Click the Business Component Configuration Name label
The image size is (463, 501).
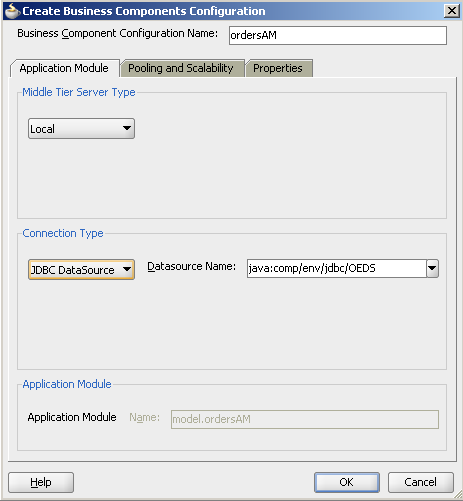[x=117, y=33]
